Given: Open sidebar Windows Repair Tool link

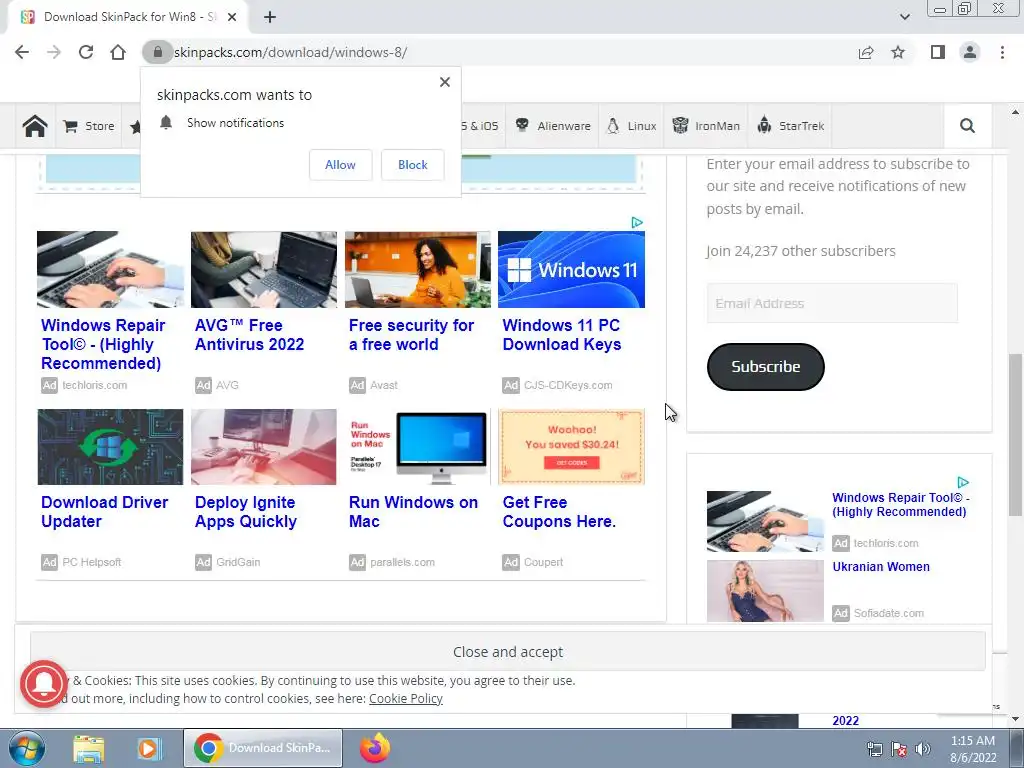Looking at the screenshot, I should tap(901, 505).
